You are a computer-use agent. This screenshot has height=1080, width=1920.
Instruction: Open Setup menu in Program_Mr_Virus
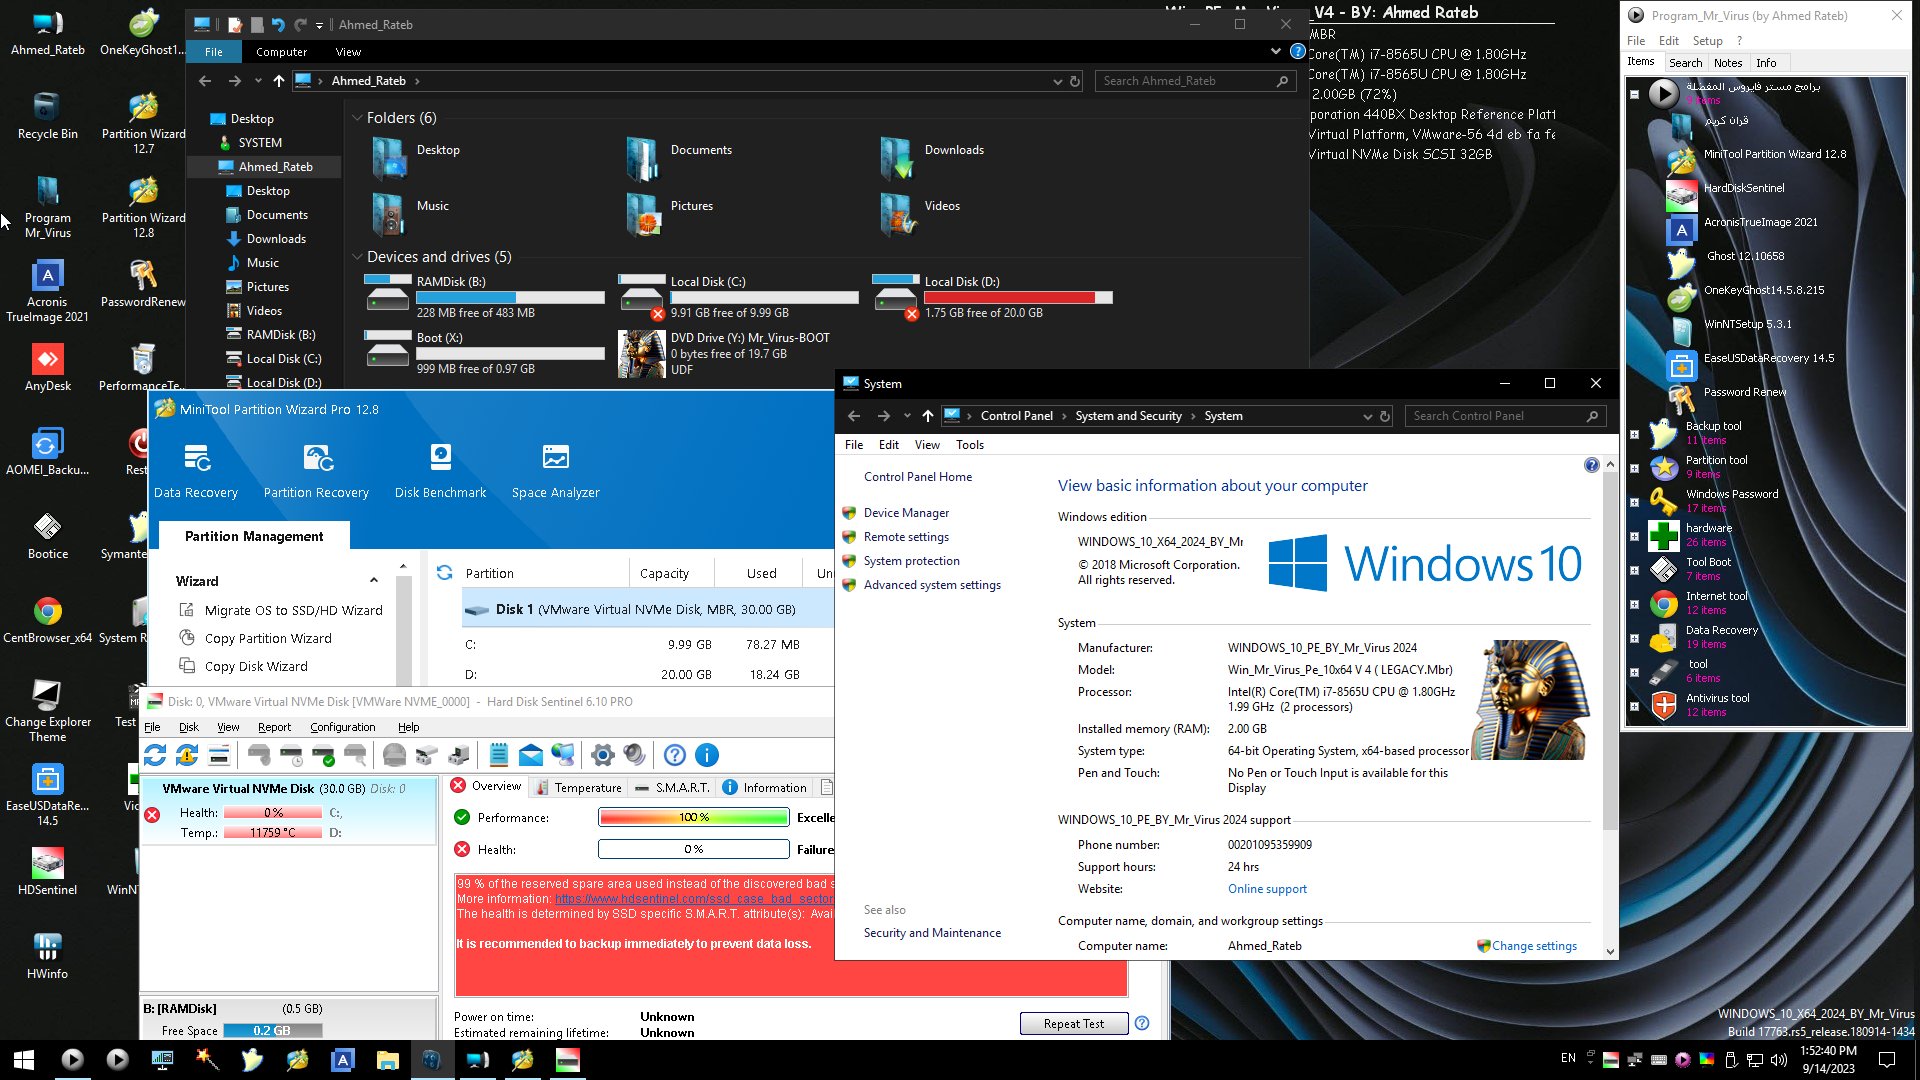pyautogui.click(x=1707, y=41)
